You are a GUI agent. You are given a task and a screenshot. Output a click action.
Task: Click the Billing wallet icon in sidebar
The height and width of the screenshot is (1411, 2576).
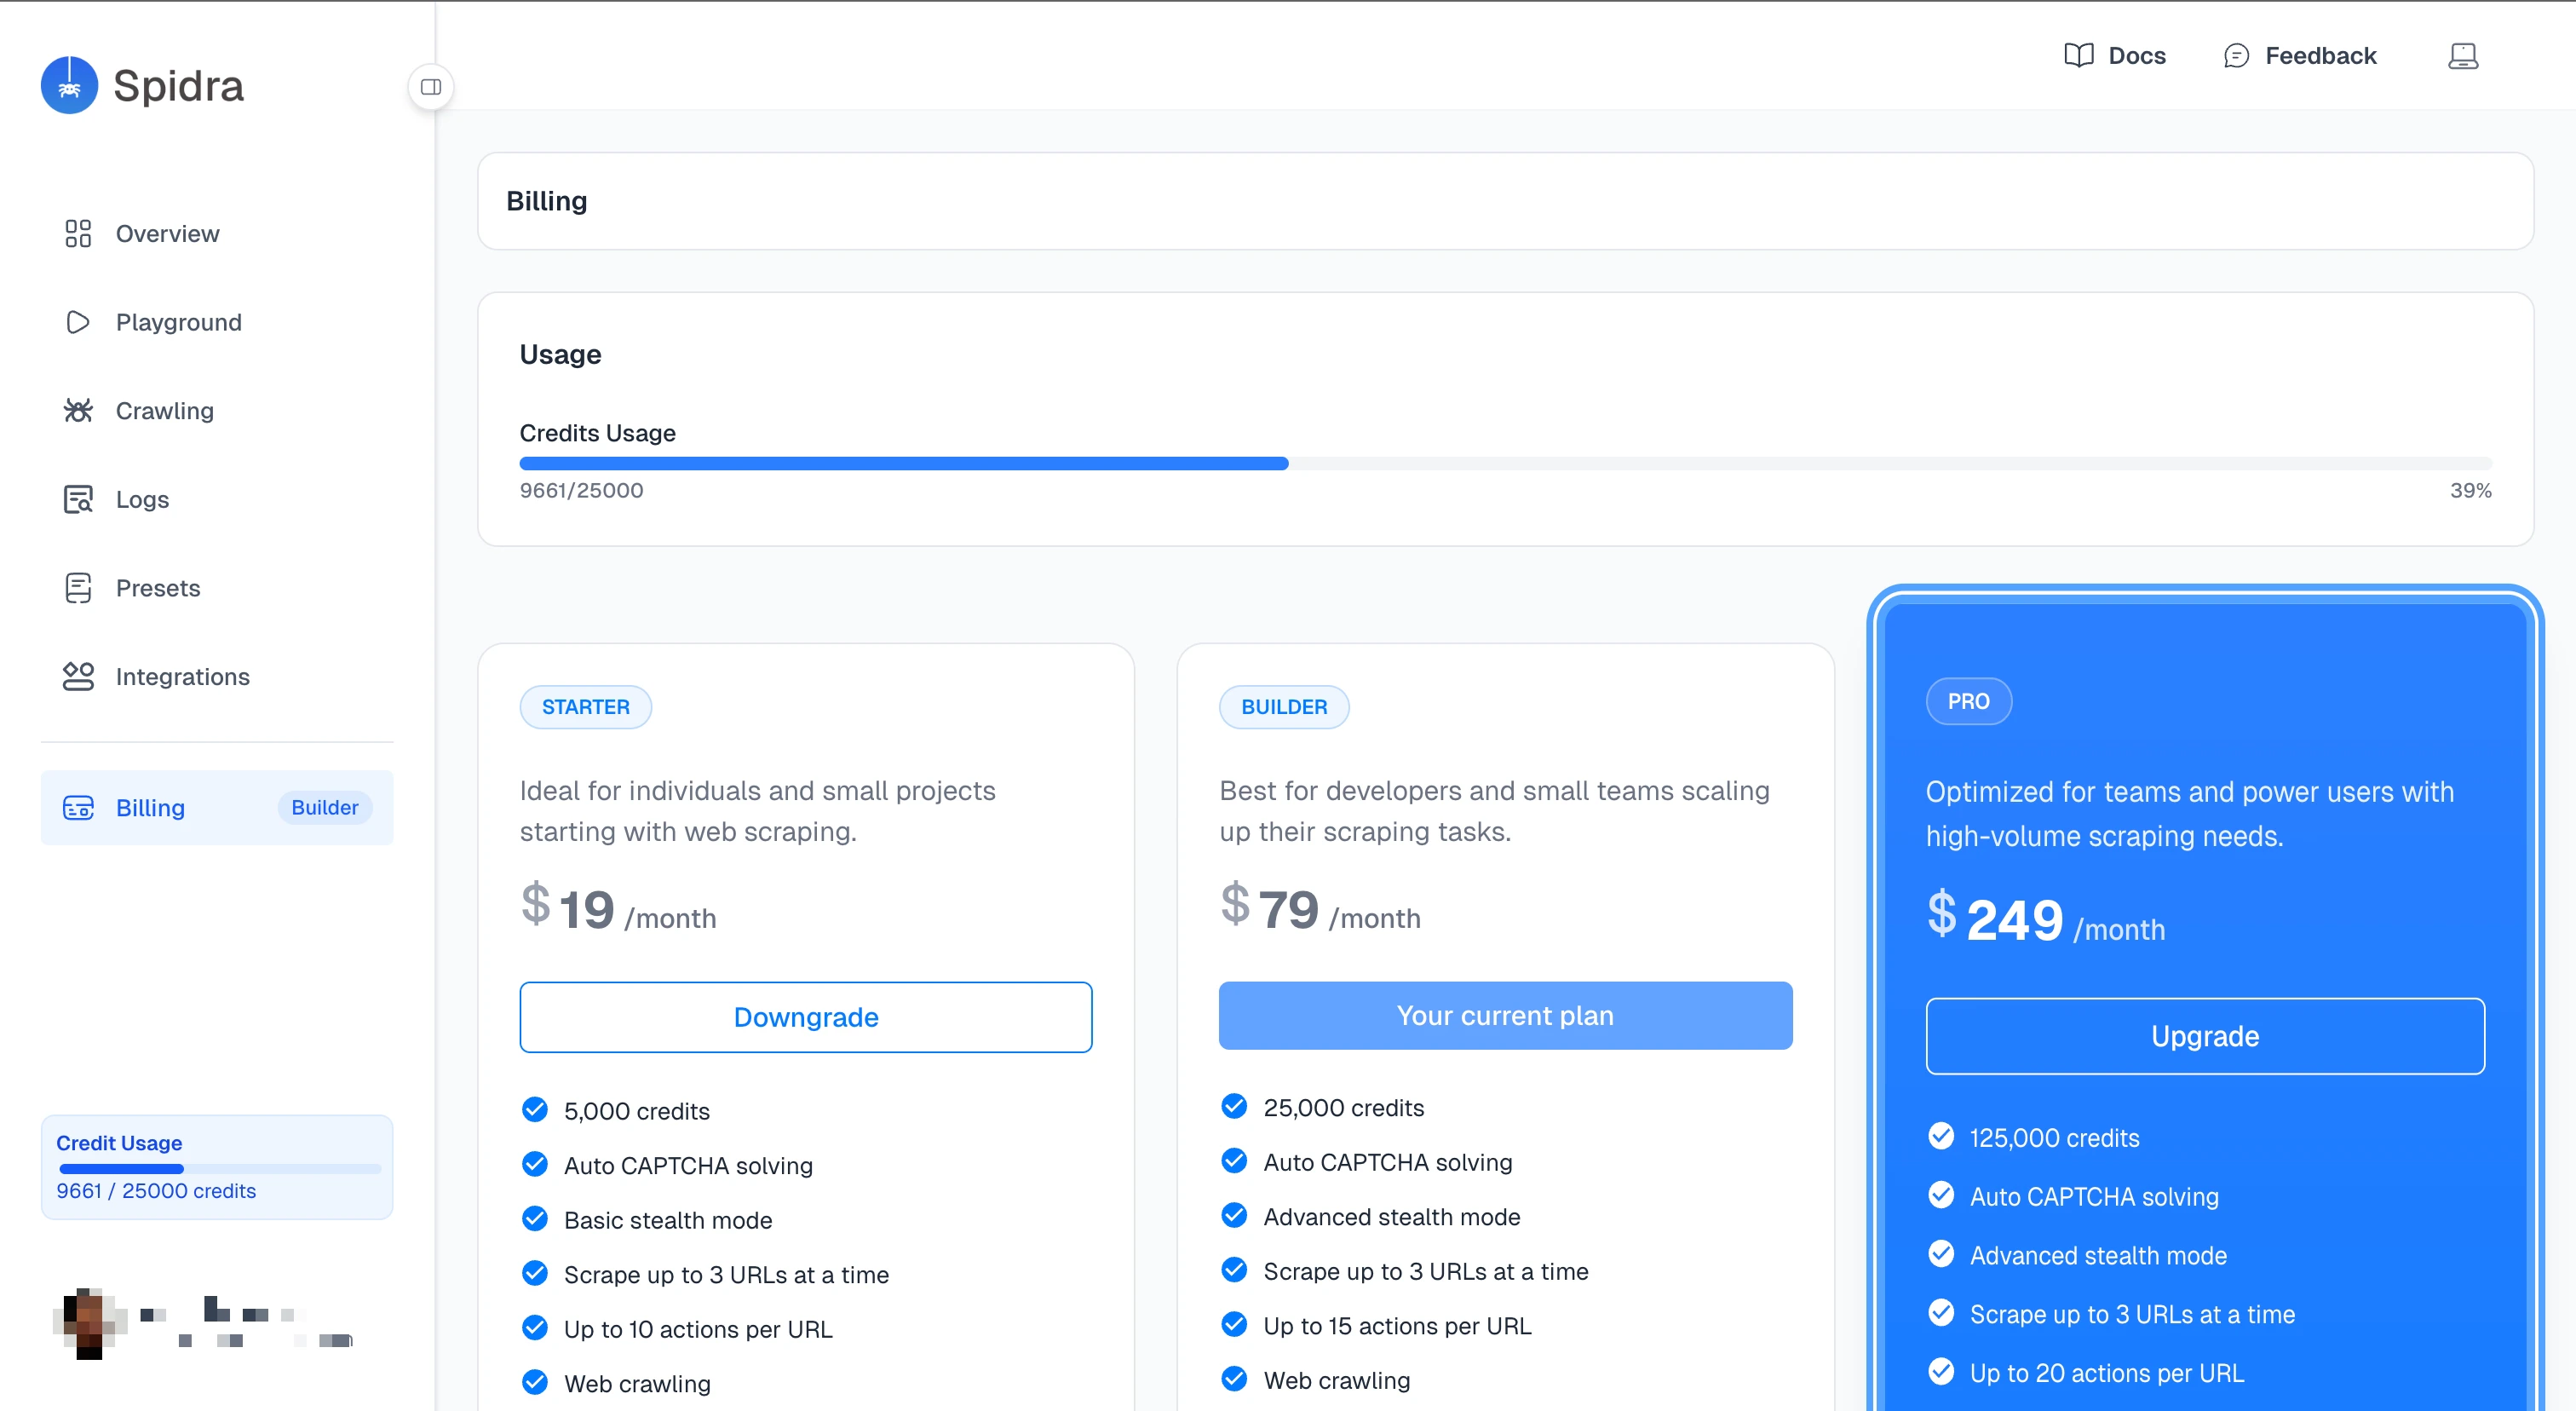click(78, 807)
